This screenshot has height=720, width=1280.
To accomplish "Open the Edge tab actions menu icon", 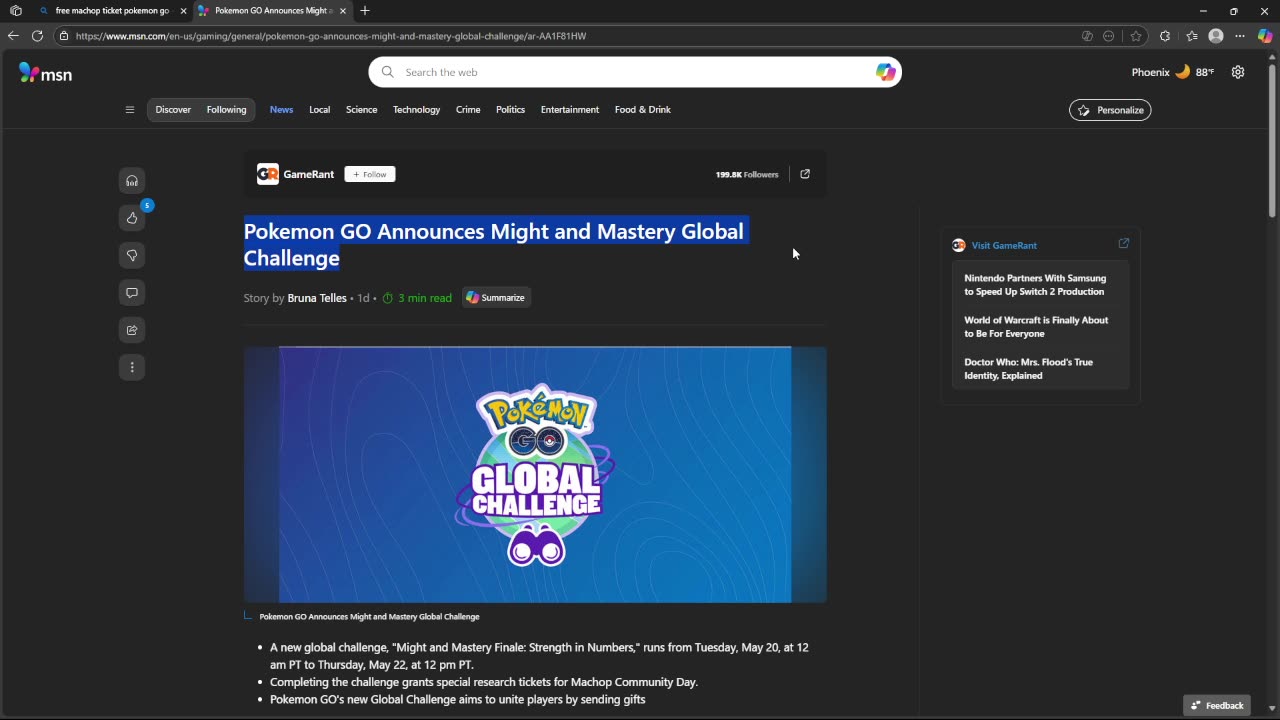I will (16, 11).
